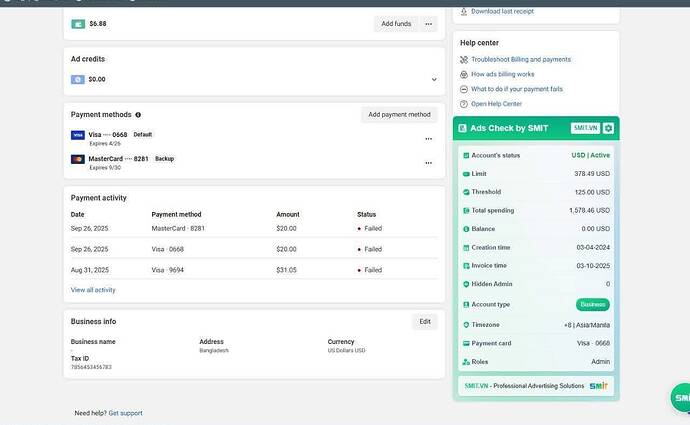Click the $6.88 funds balance
The width and height of the screenshot is (690, 425).
tap(98, 24)
